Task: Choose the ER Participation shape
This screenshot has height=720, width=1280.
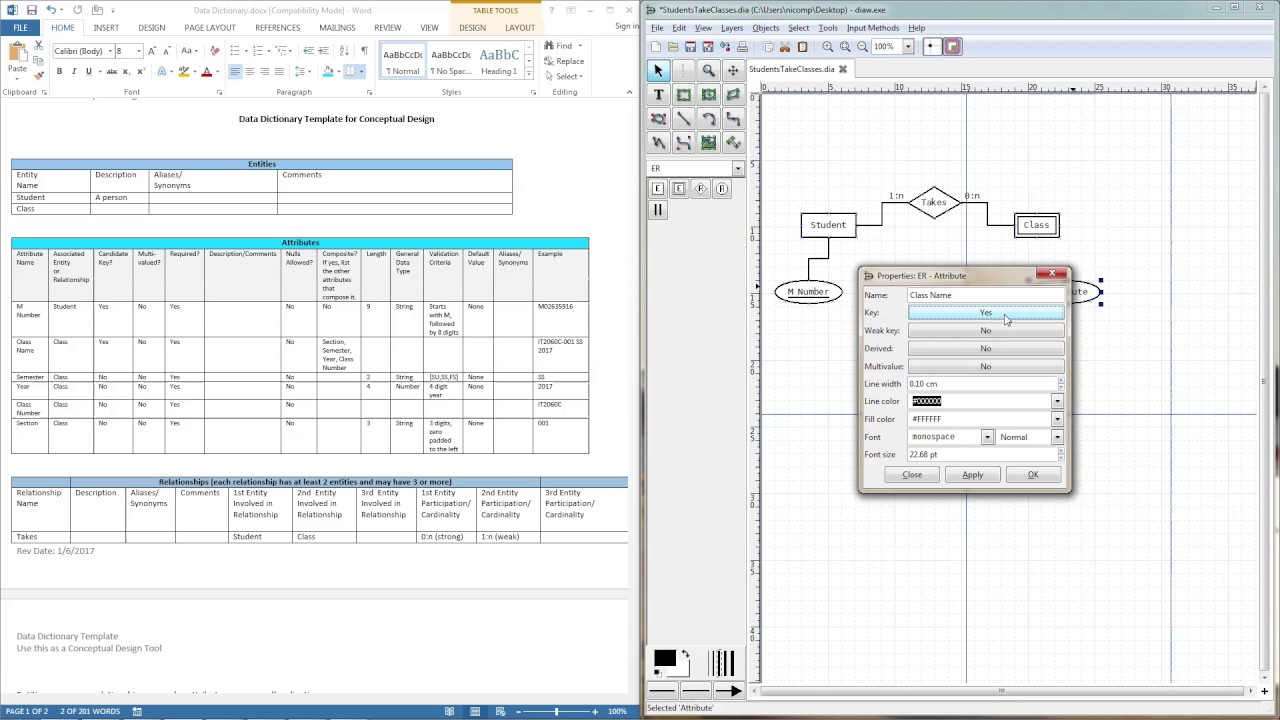Action: [x=658, y=210]
